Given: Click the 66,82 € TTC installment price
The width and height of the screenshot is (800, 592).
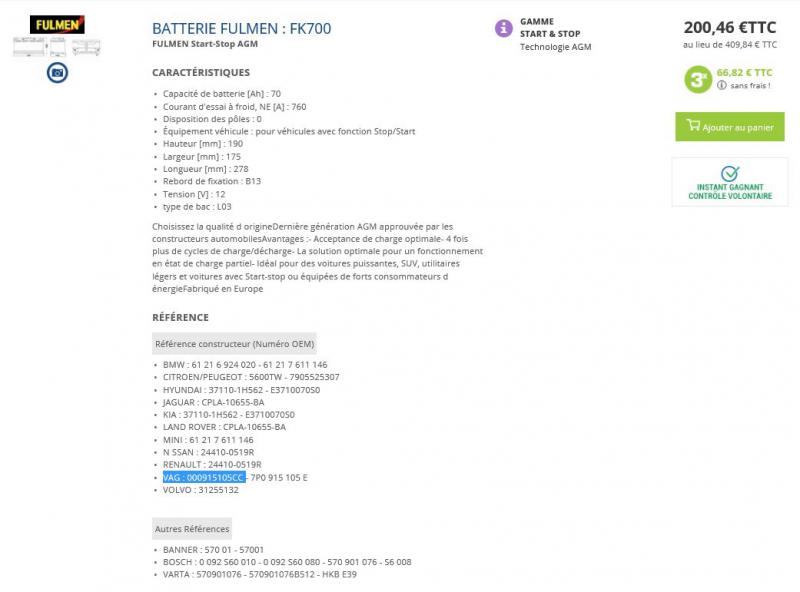Looking at the screenshot, I should click(x=744, y=72).
